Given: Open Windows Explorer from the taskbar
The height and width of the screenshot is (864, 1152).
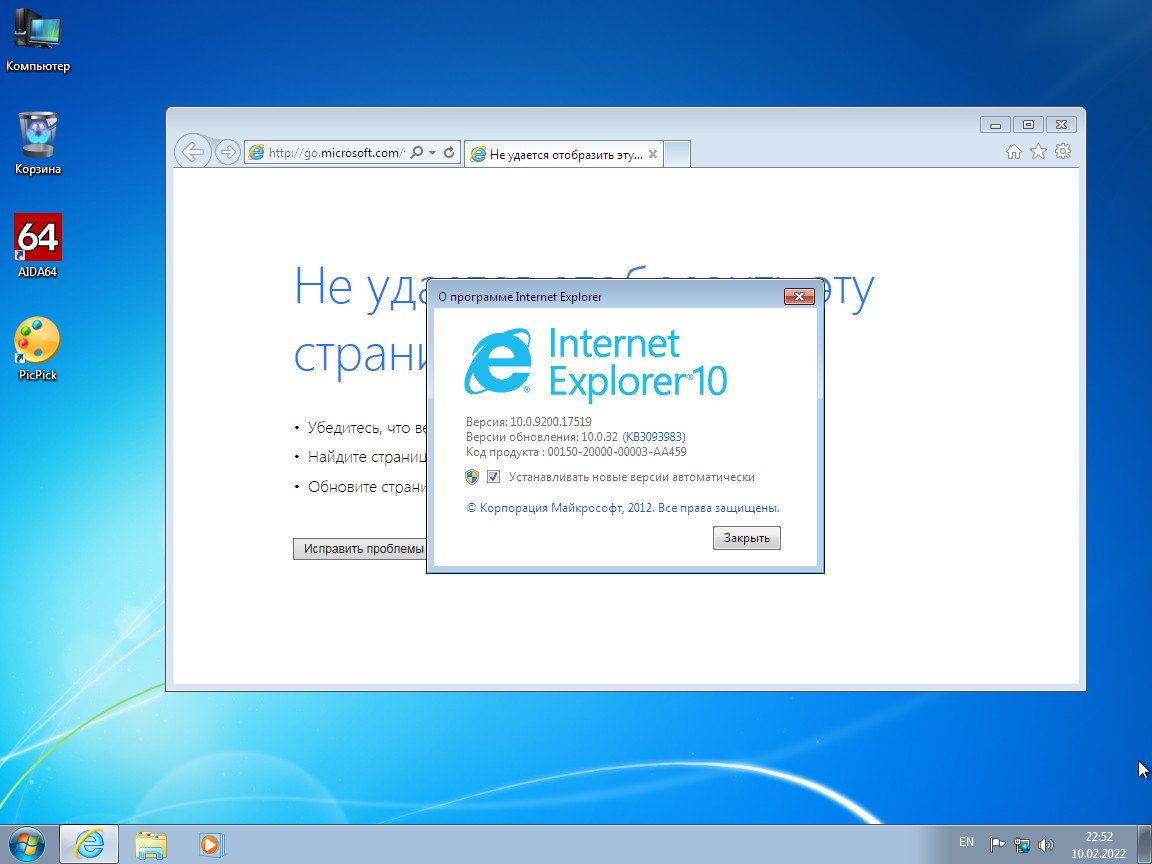Looking at the screenshot, I should (151, 844).
